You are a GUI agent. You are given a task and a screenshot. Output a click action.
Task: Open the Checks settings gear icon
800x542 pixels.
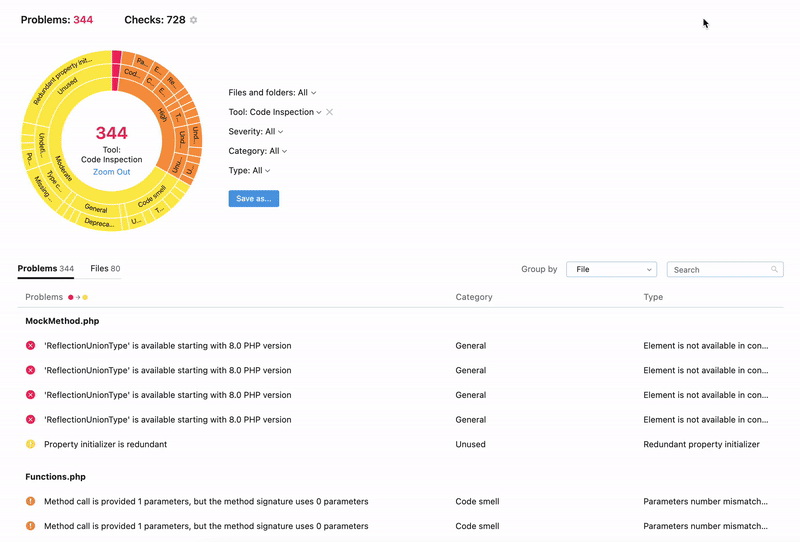(x=194, y=20)
